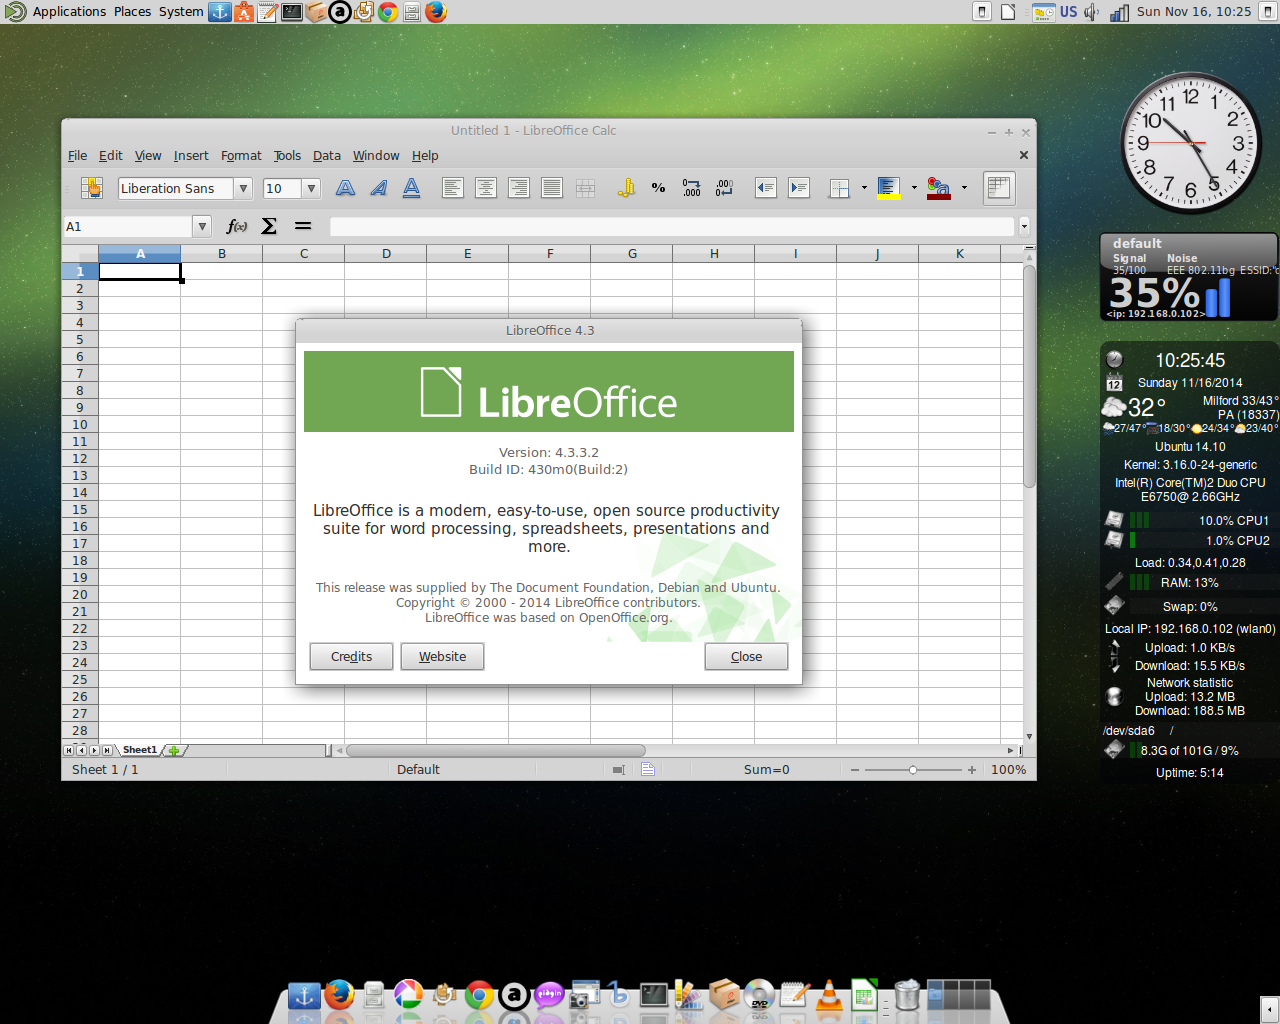The height and width of the screenshot is (1024, 1280).
Task: Open terminal from the top panel
Action: pos(292,12)
